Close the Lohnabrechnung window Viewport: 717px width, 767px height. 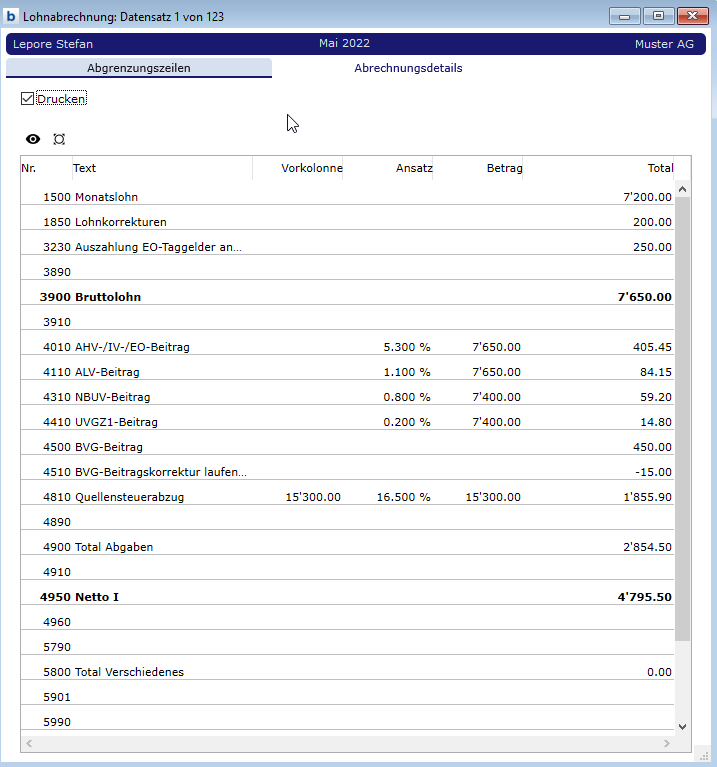click(x=691, y=16)
